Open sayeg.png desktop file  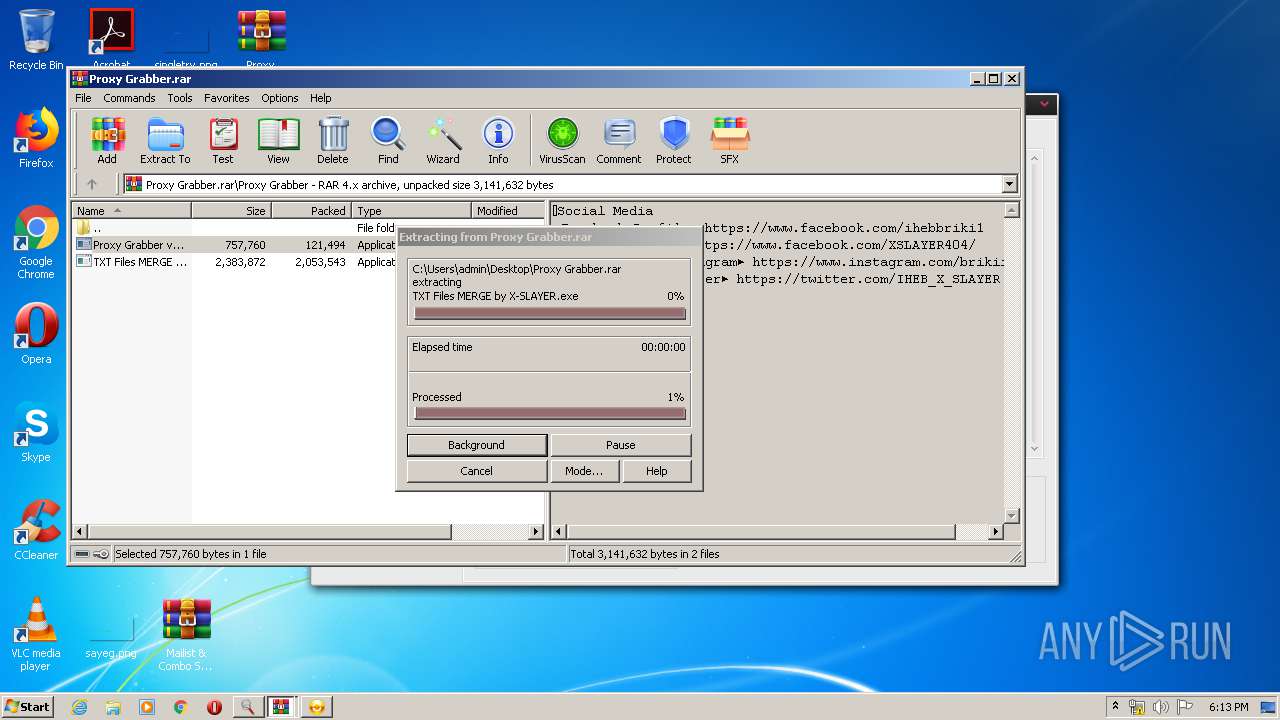(111, 638)
